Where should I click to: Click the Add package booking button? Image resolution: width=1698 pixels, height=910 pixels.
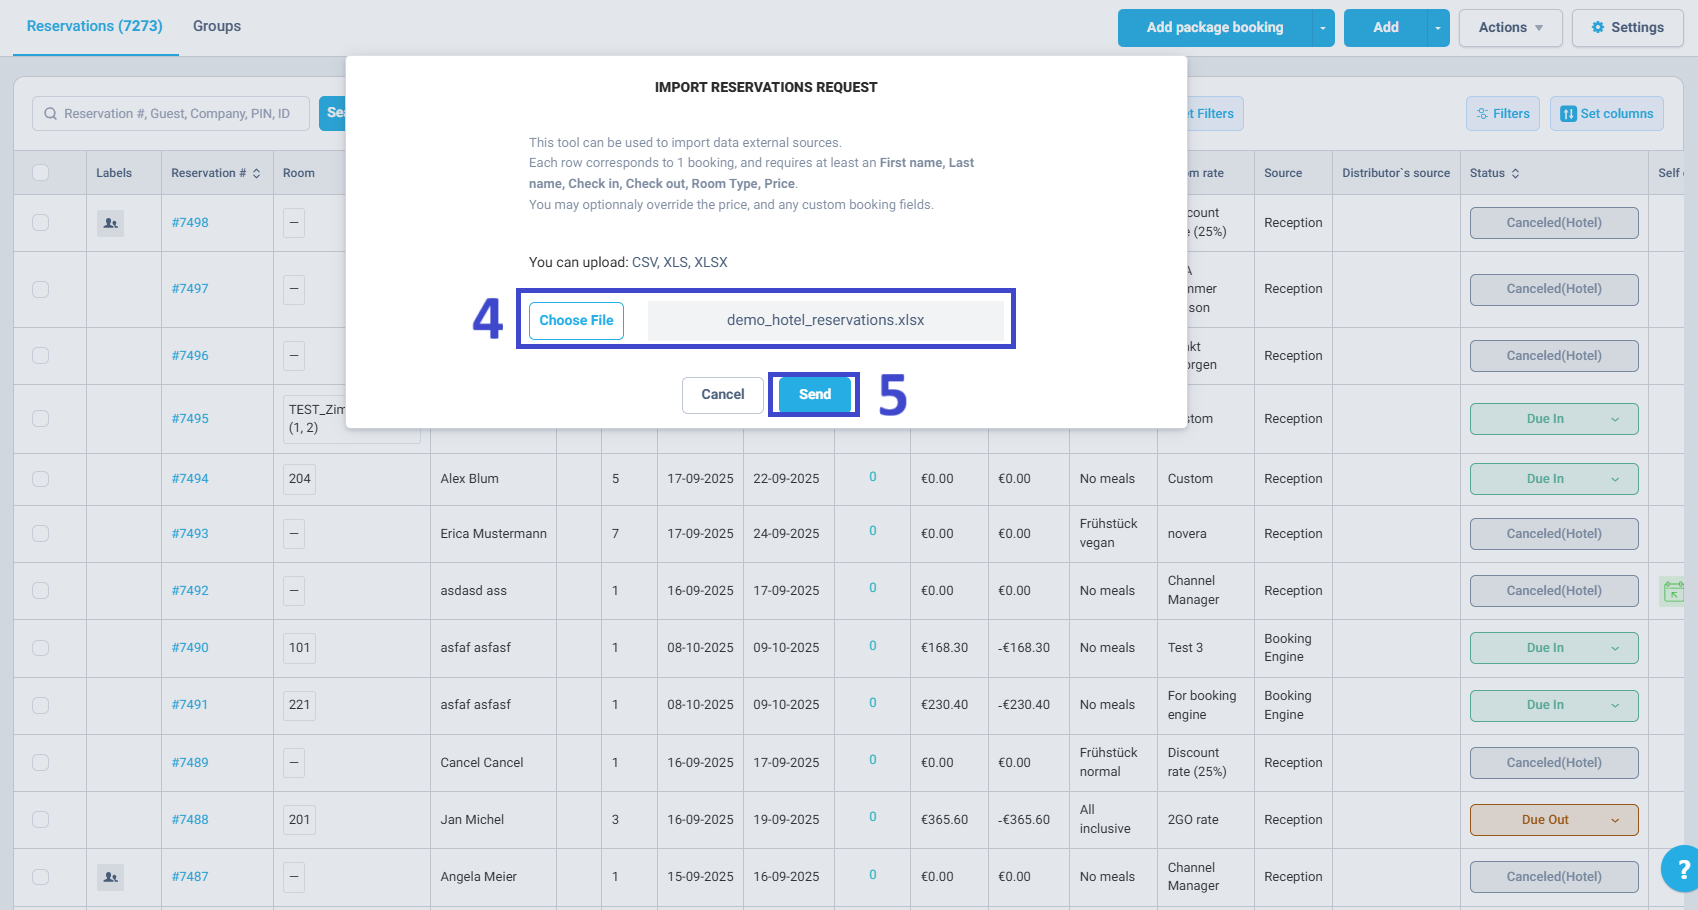tap(1215, 28)
